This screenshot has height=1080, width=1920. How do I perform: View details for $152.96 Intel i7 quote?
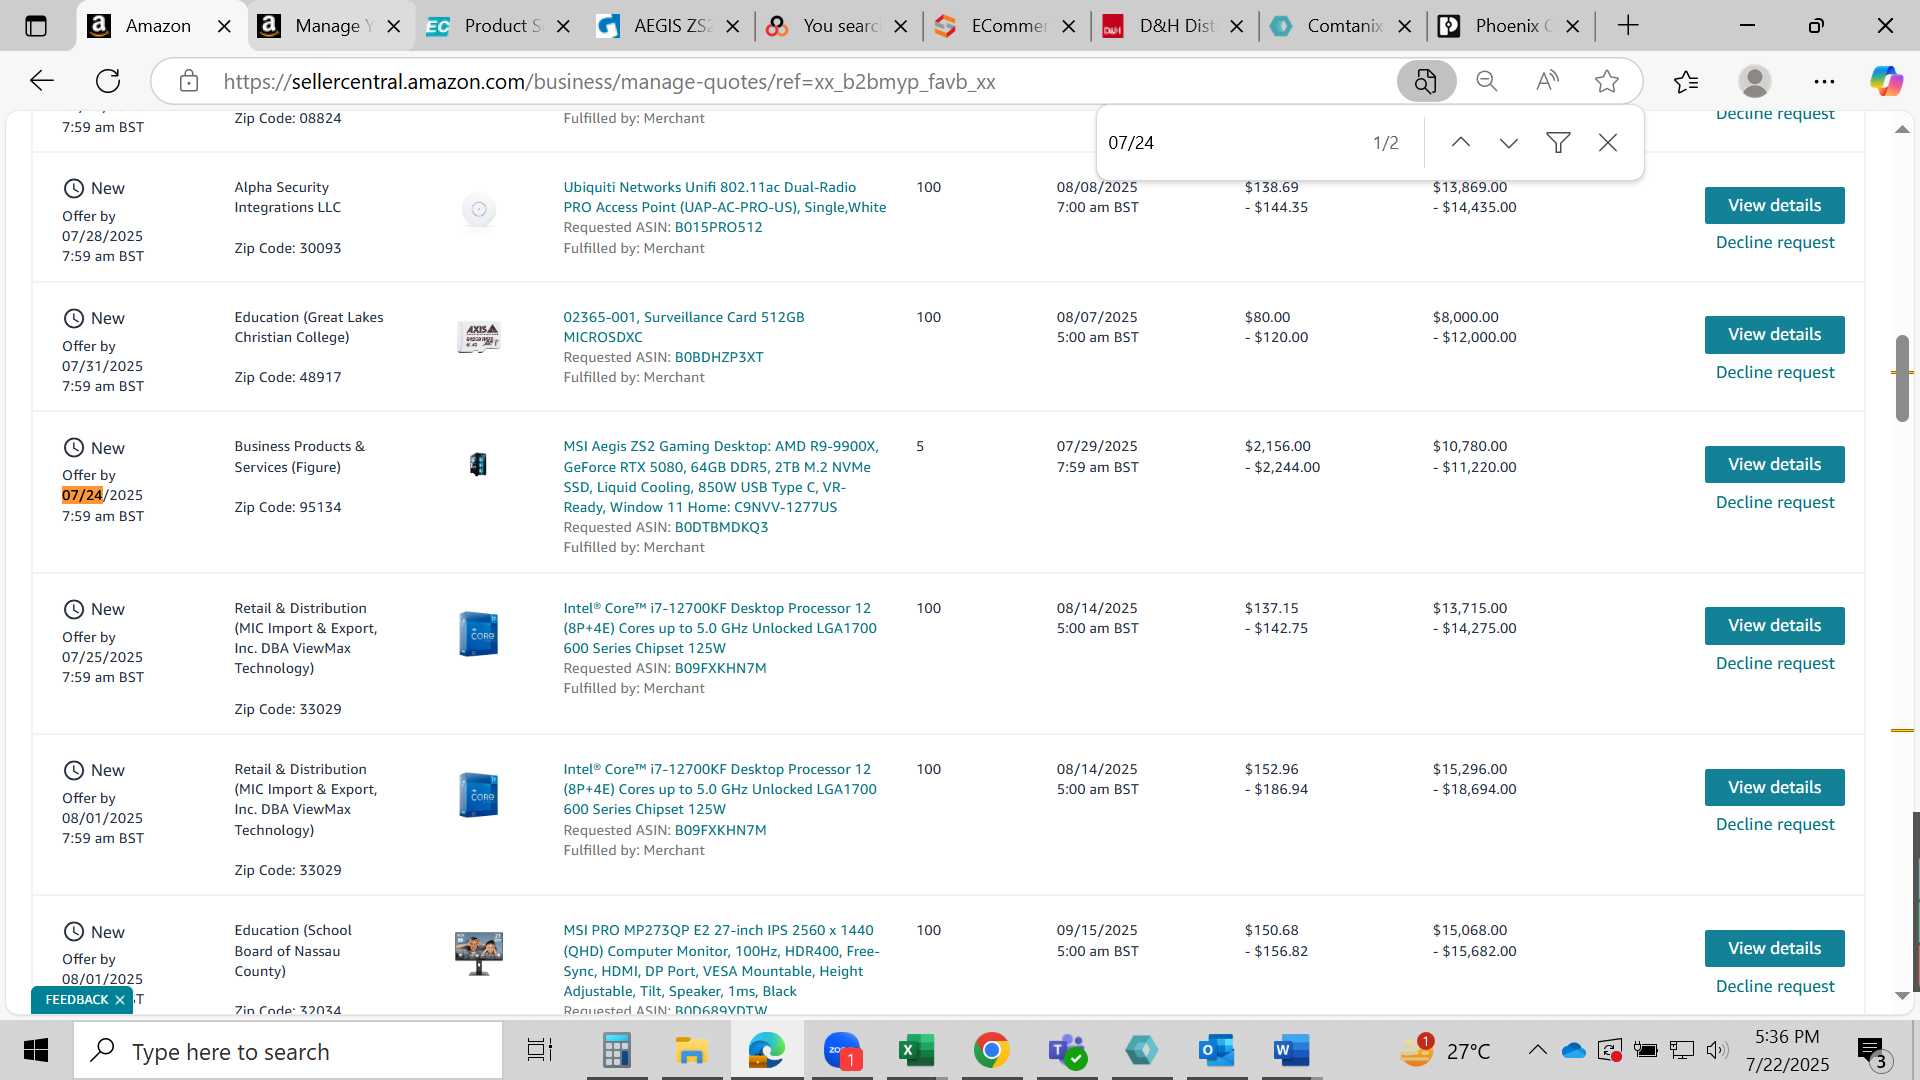(1774, 787)
